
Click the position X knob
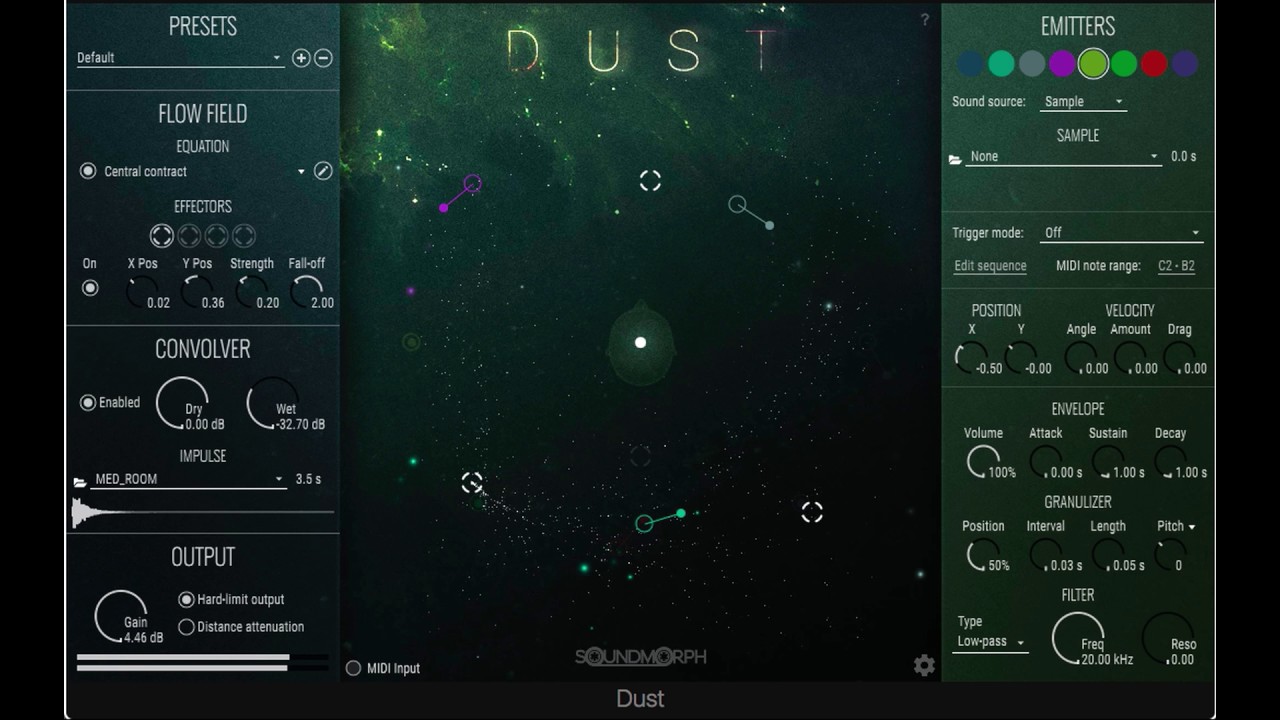pyautogui.click(x=971, y=358)
